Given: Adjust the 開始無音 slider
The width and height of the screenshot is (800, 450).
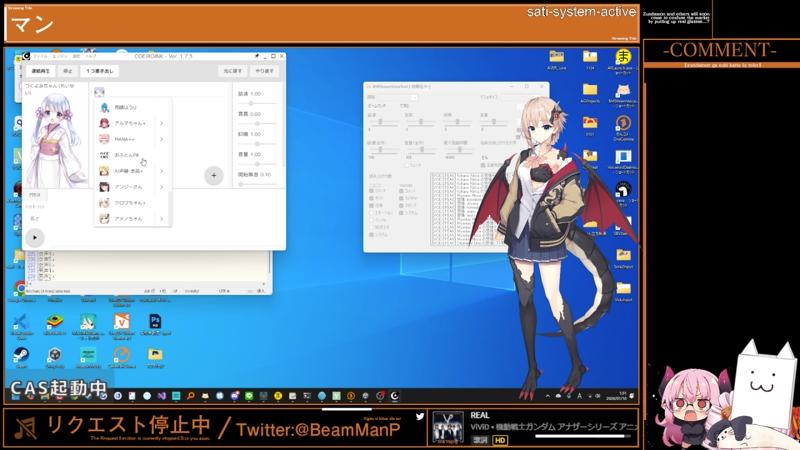Looking at the screenshot, I should (x=257, y=184).
